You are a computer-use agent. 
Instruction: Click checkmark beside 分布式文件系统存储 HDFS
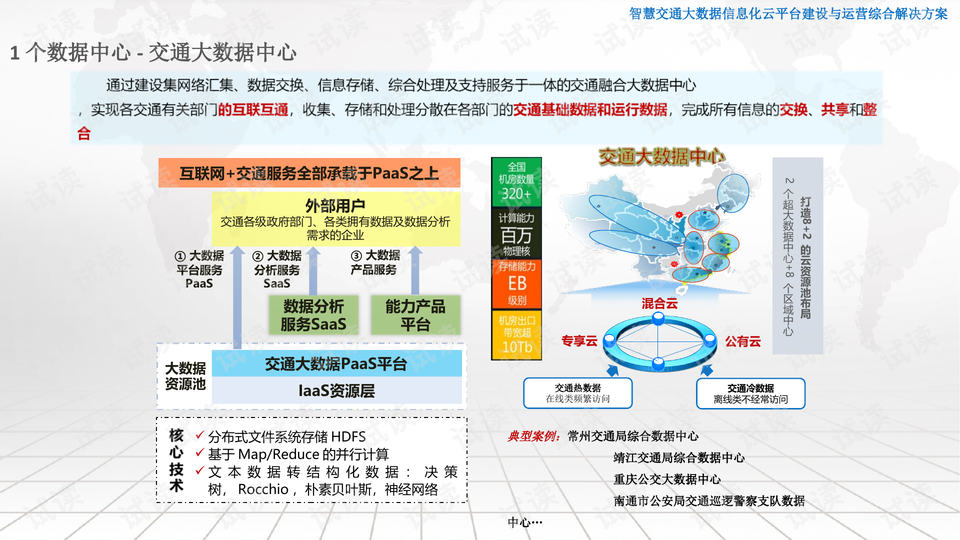click(200, 437)
